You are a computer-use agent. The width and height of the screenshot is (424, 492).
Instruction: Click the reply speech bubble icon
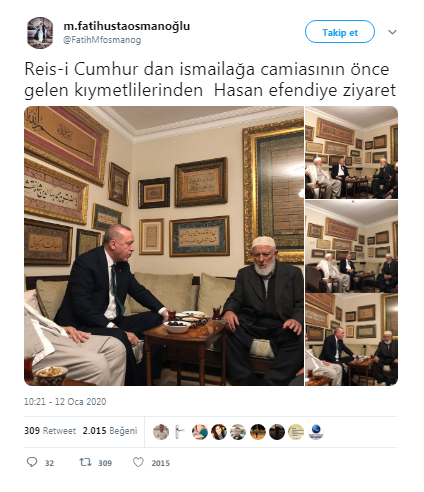point(32,462)
